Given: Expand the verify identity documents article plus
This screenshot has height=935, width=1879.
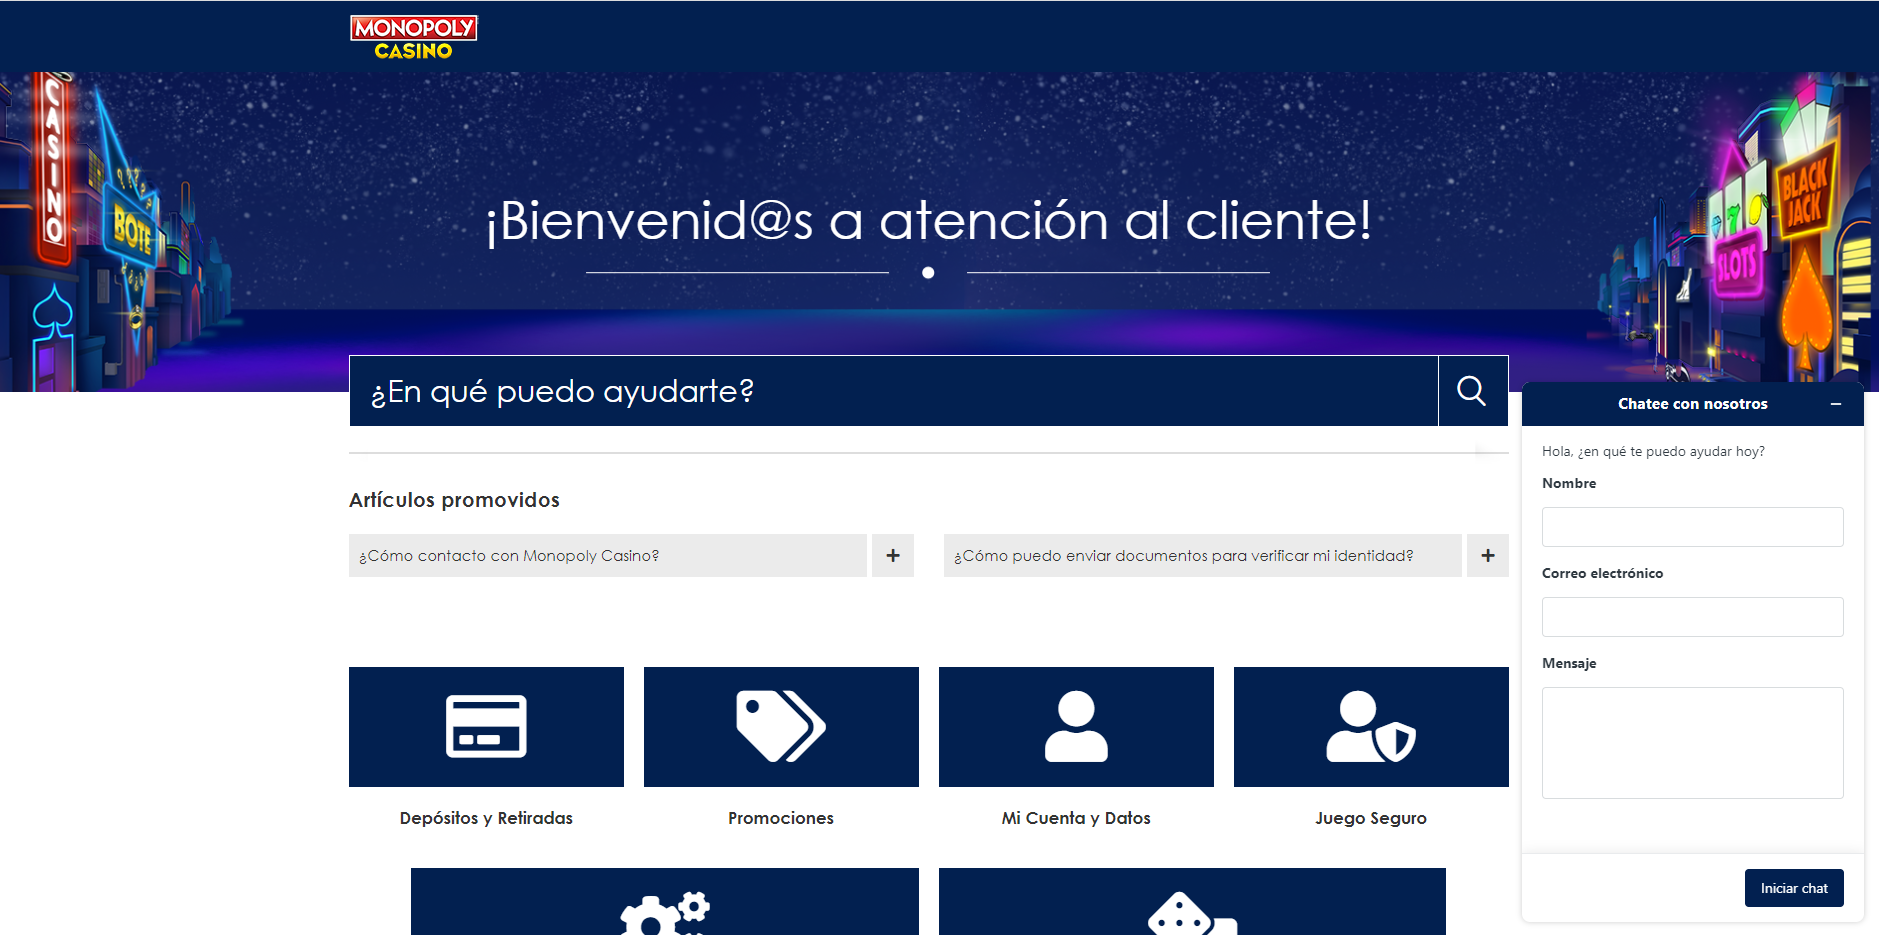Looking at the screenshot, I should (x=1488, y=555).
